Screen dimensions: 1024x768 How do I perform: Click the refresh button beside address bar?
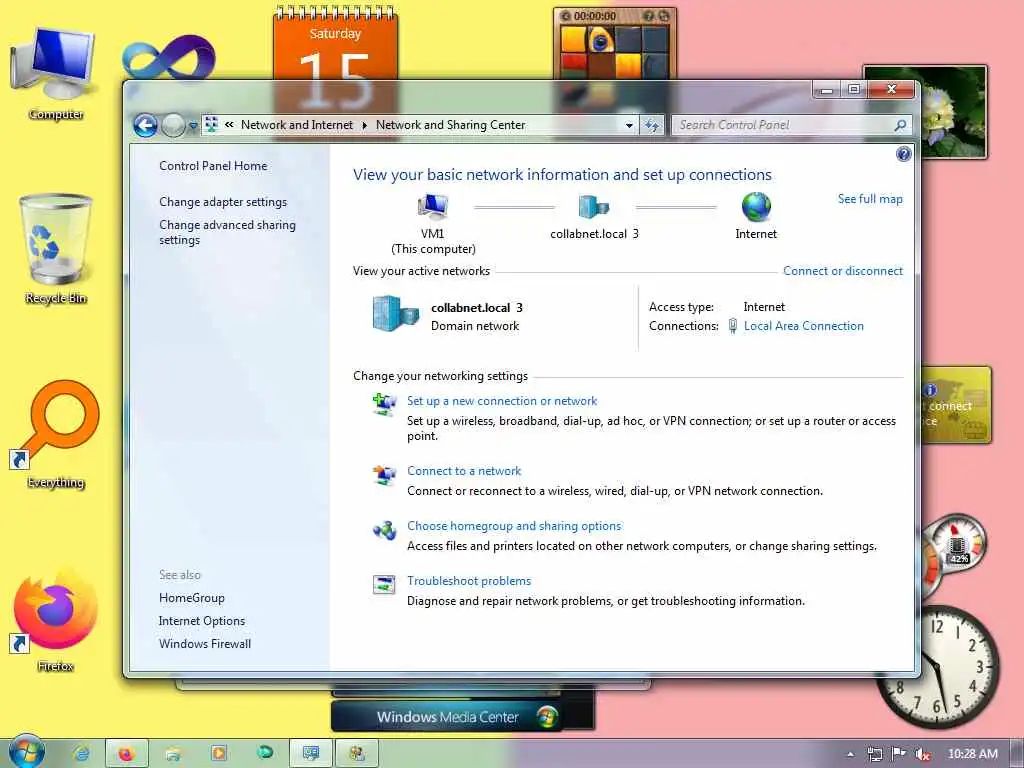coord(652,125)
